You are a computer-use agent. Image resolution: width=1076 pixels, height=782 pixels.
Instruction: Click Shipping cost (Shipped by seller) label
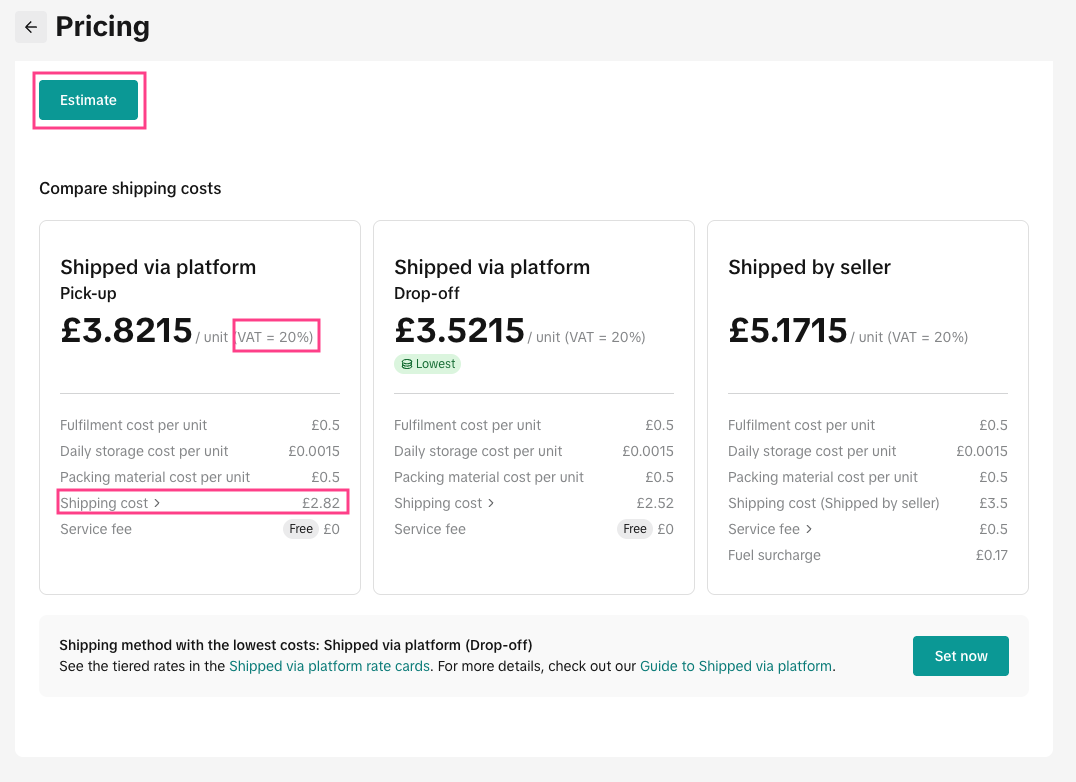(833, 503)
